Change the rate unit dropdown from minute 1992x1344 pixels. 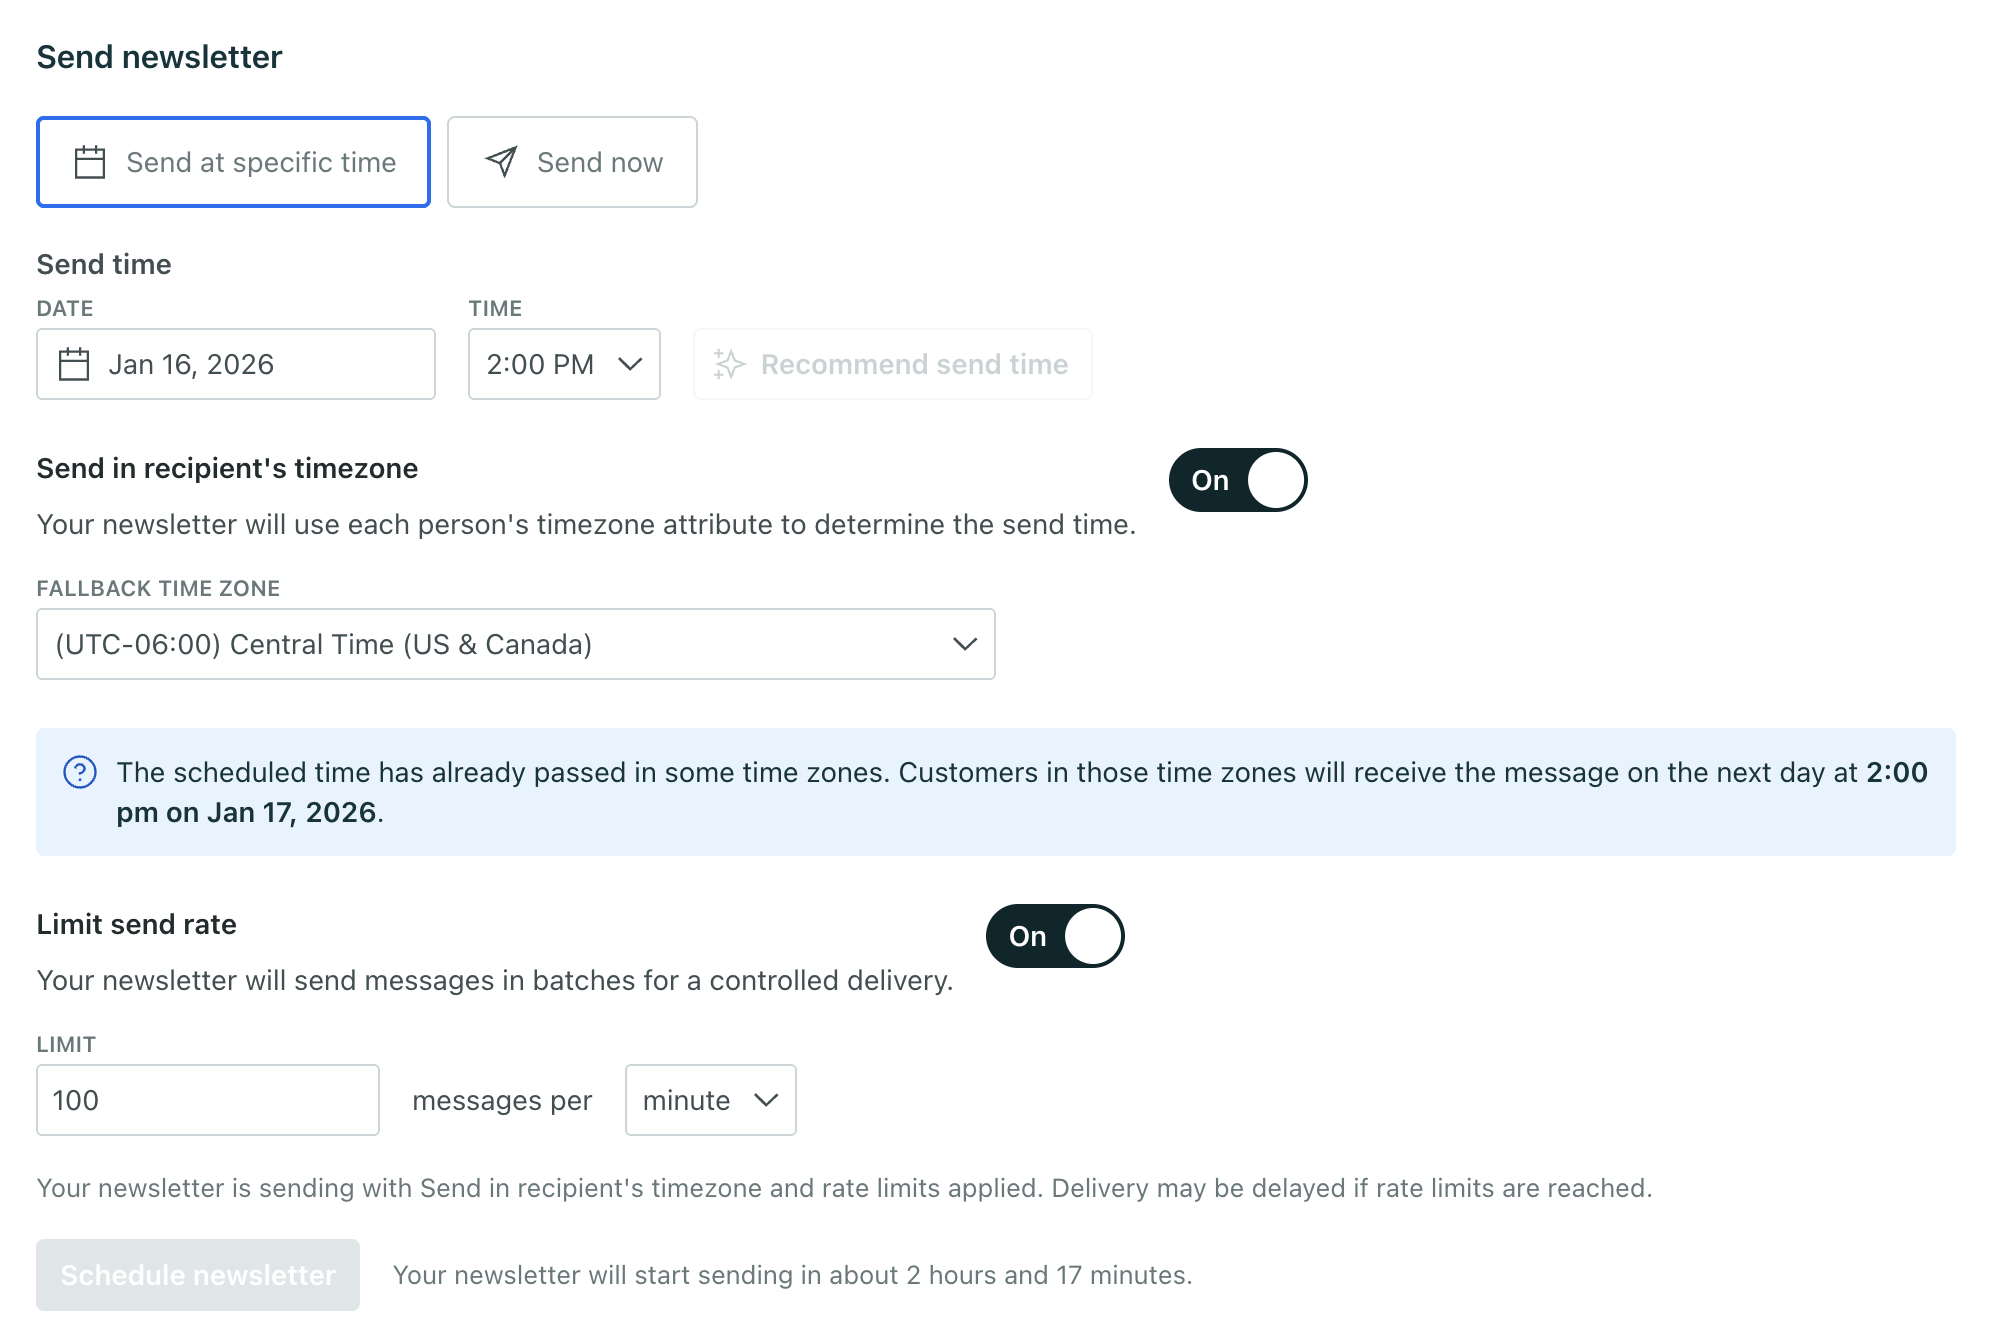710,1100
